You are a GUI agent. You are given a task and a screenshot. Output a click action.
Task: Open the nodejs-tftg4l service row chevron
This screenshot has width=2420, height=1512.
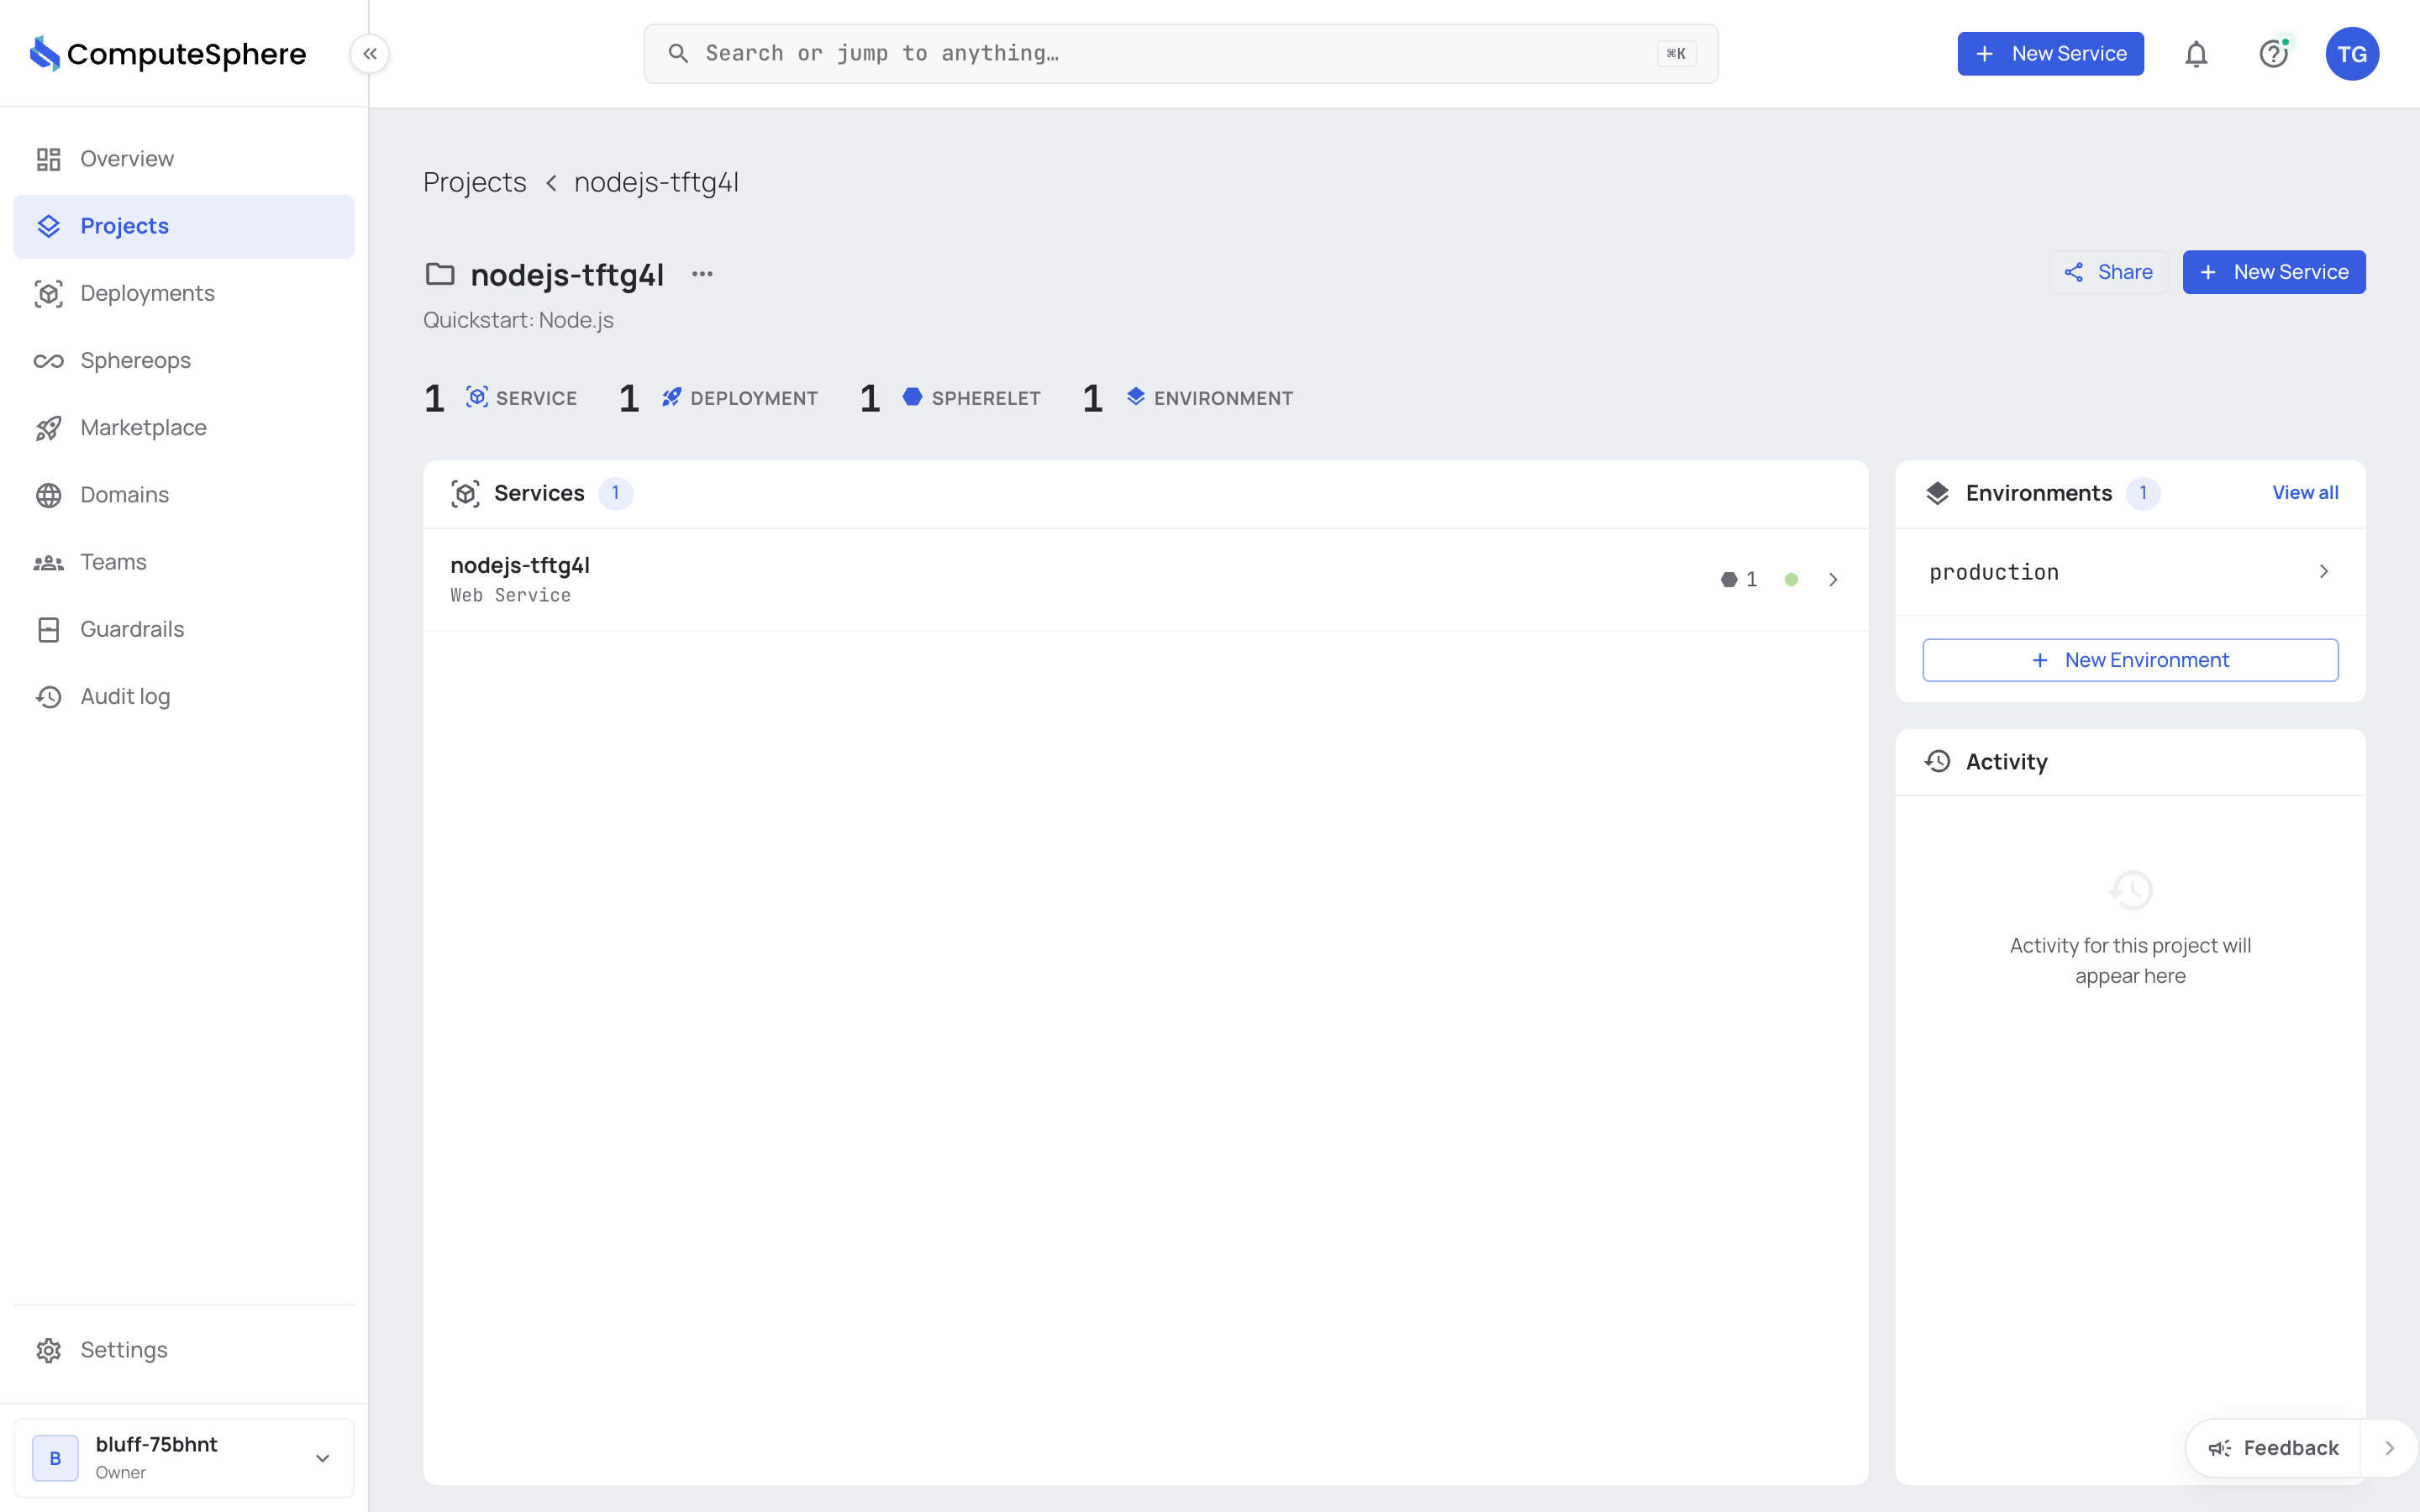pos(1833,580)
